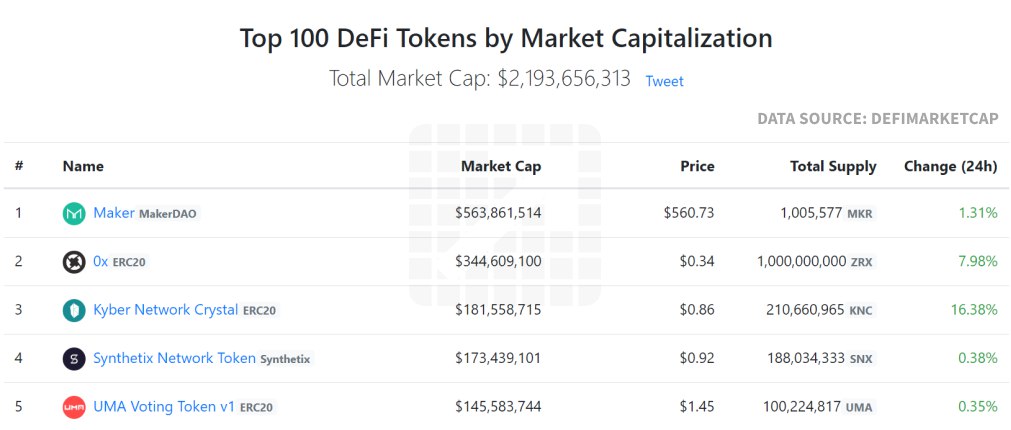Sort by Change (24h) column header
Viewport: 1011px width, 430px height.
950,166
